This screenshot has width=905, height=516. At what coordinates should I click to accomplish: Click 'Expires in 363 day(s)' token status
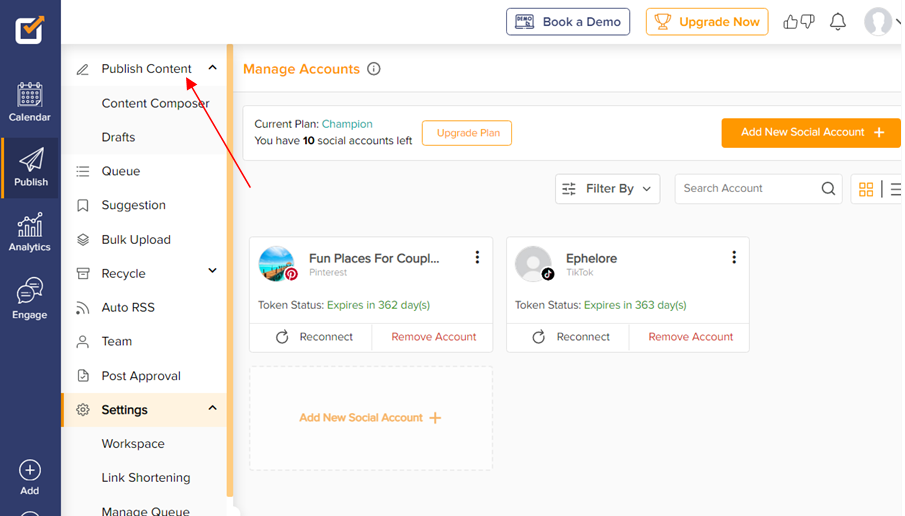click(x=635, y=305)
